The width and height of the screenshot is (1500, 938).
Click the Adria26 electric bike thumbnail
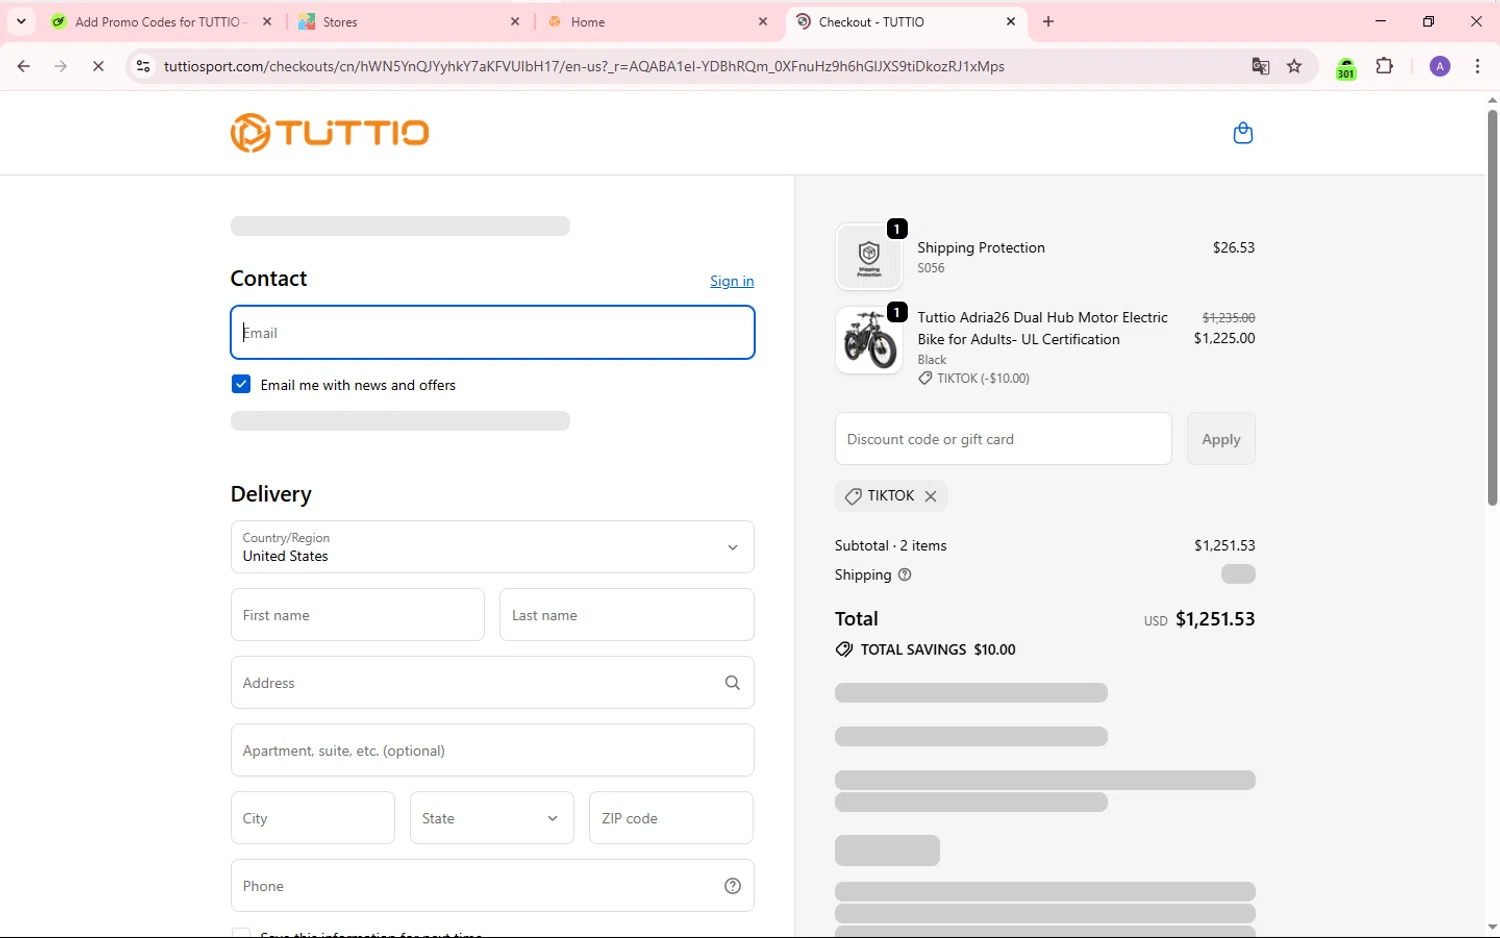(x=869, y=340)
